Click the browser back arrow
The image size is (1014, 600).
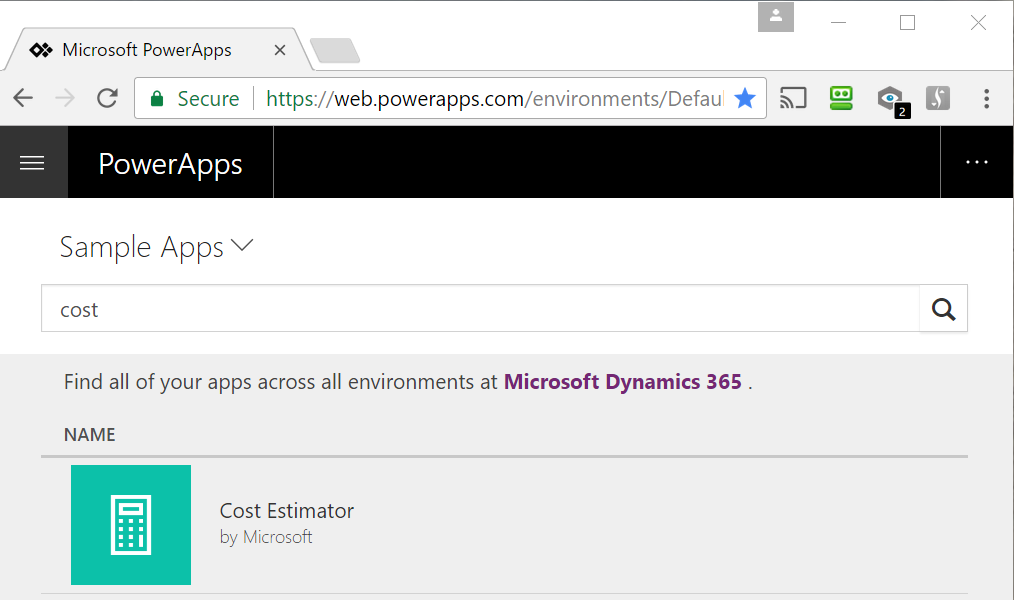click(23, 98)
